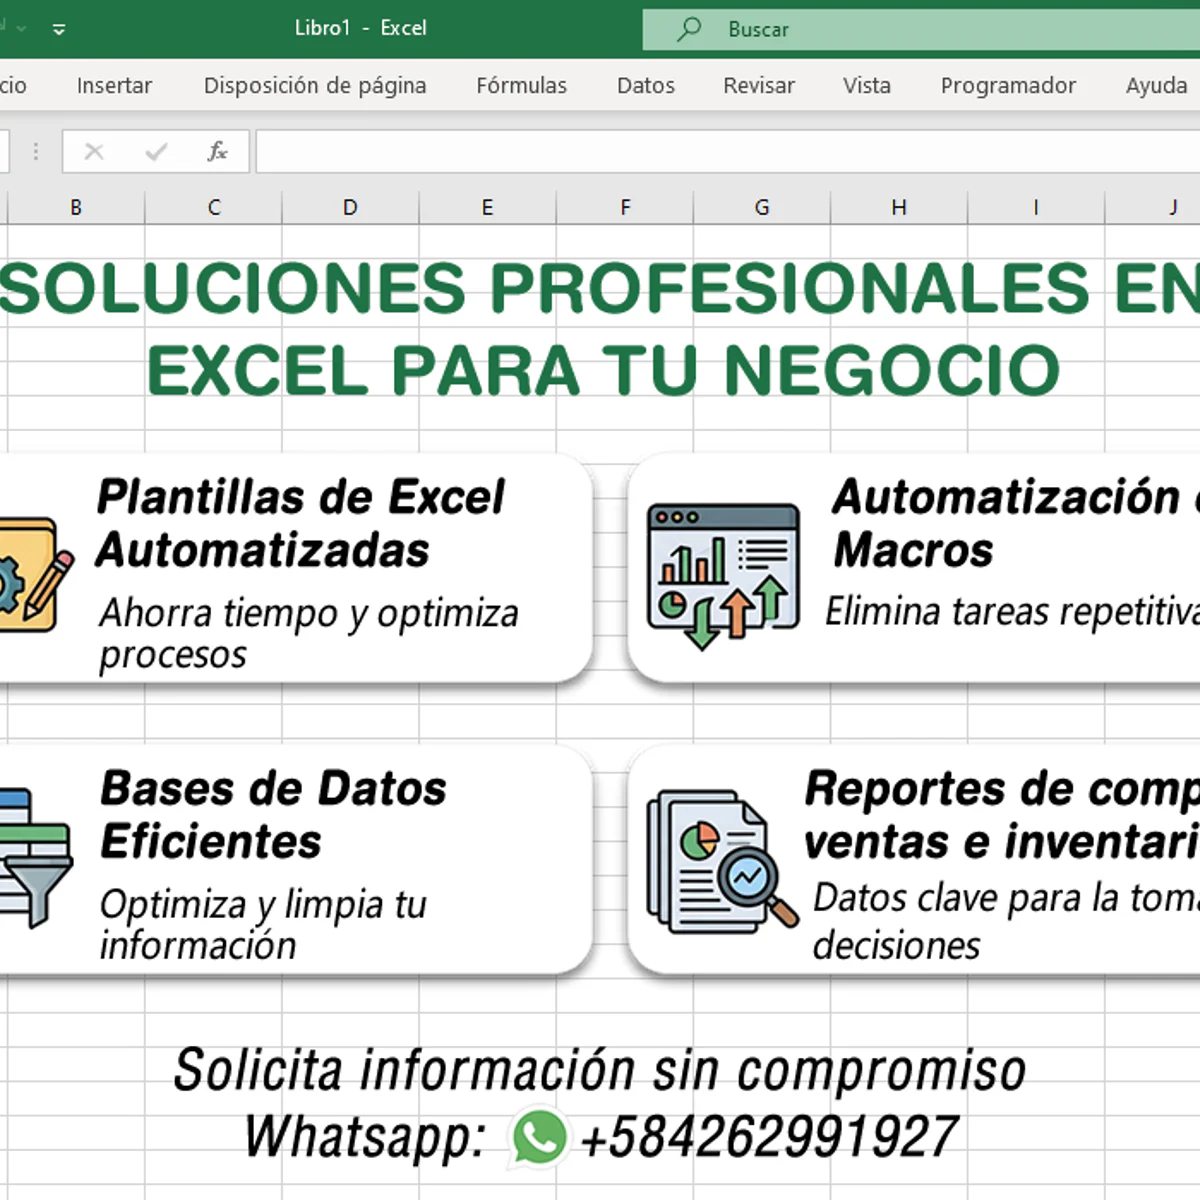The image size is (1200, 1200).
Task: Select column G header
Action: tap(762, 207)
